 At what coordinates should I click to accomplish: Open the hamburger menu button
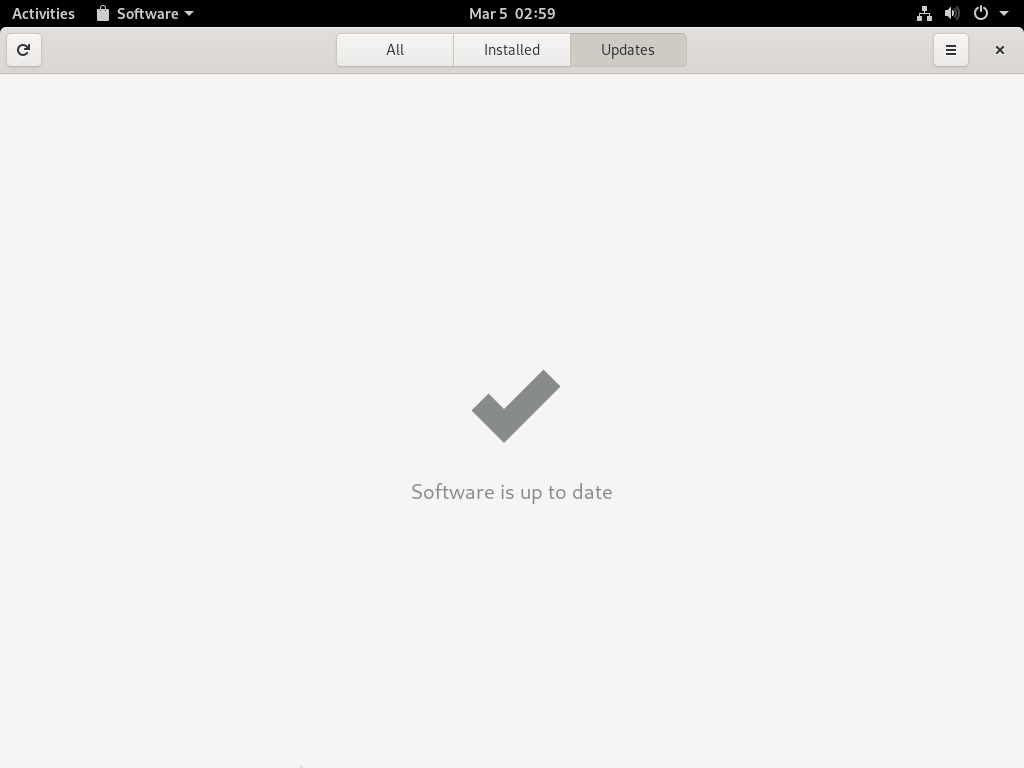coord(951,50)
